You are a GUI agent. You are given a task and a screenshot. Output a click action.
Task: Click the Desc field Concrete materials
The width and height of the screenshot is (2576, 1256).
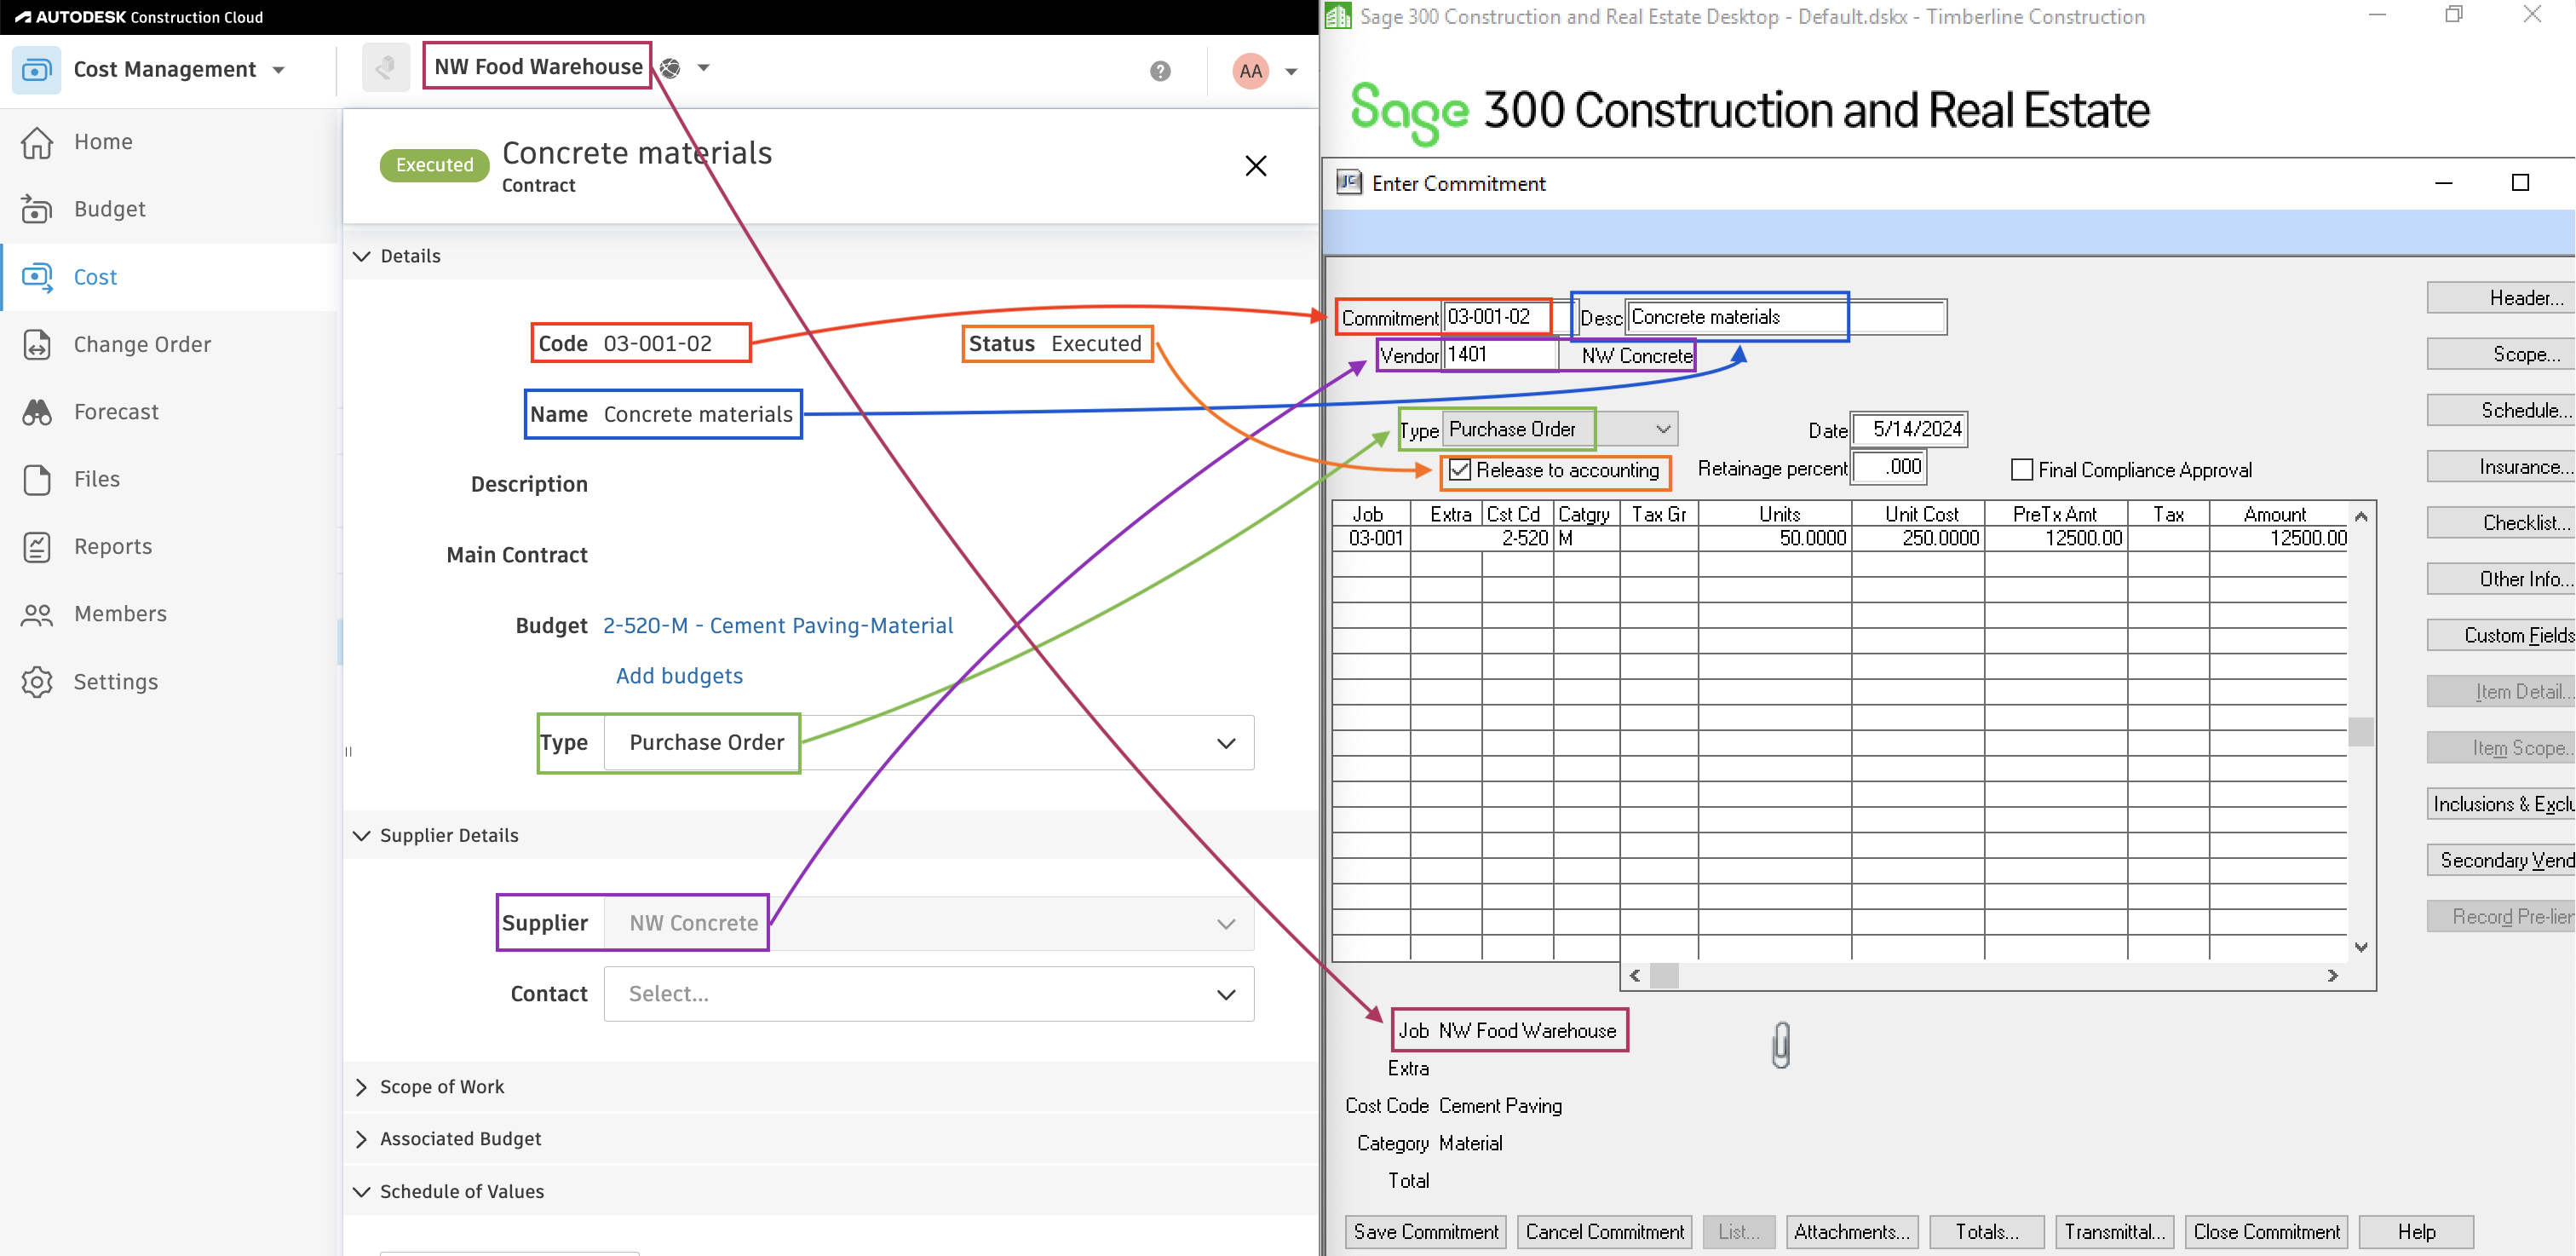point(1786,317)
